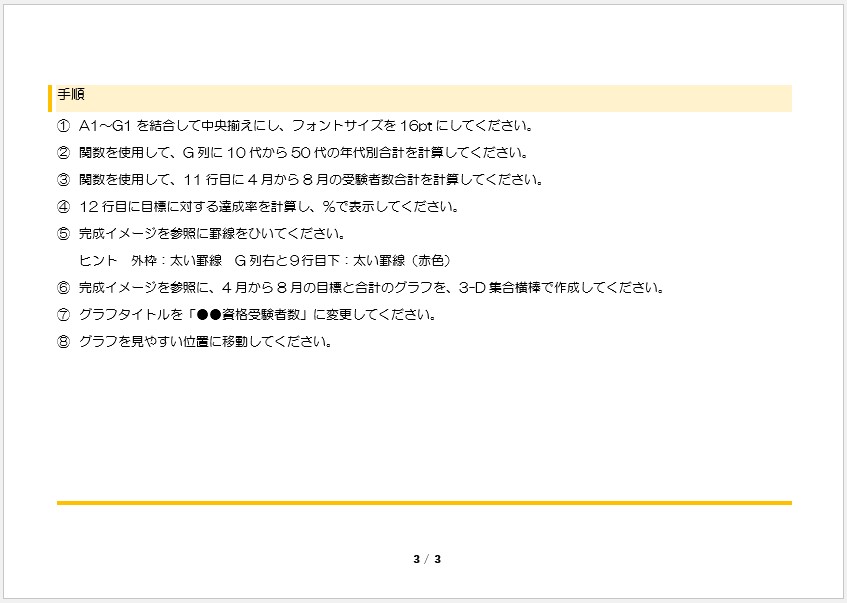Click the step about 11行目 受験者数合計
Screen dimensions: 847x603
[x=310, y=181]
